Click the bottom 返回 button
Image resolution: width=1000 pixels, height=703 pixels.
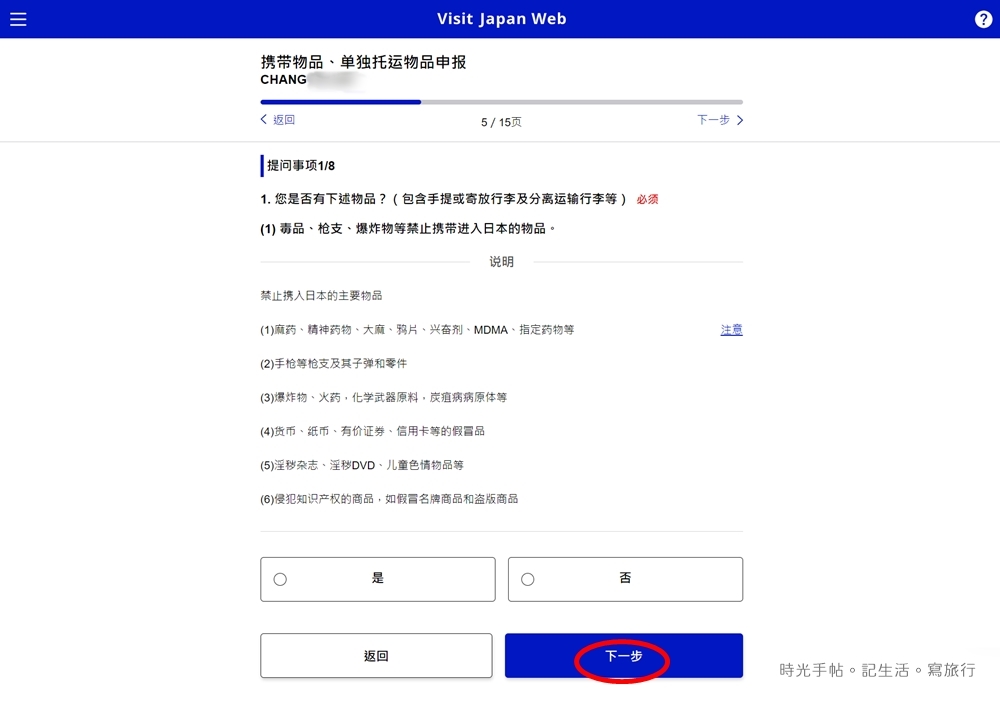click(376, 655)
